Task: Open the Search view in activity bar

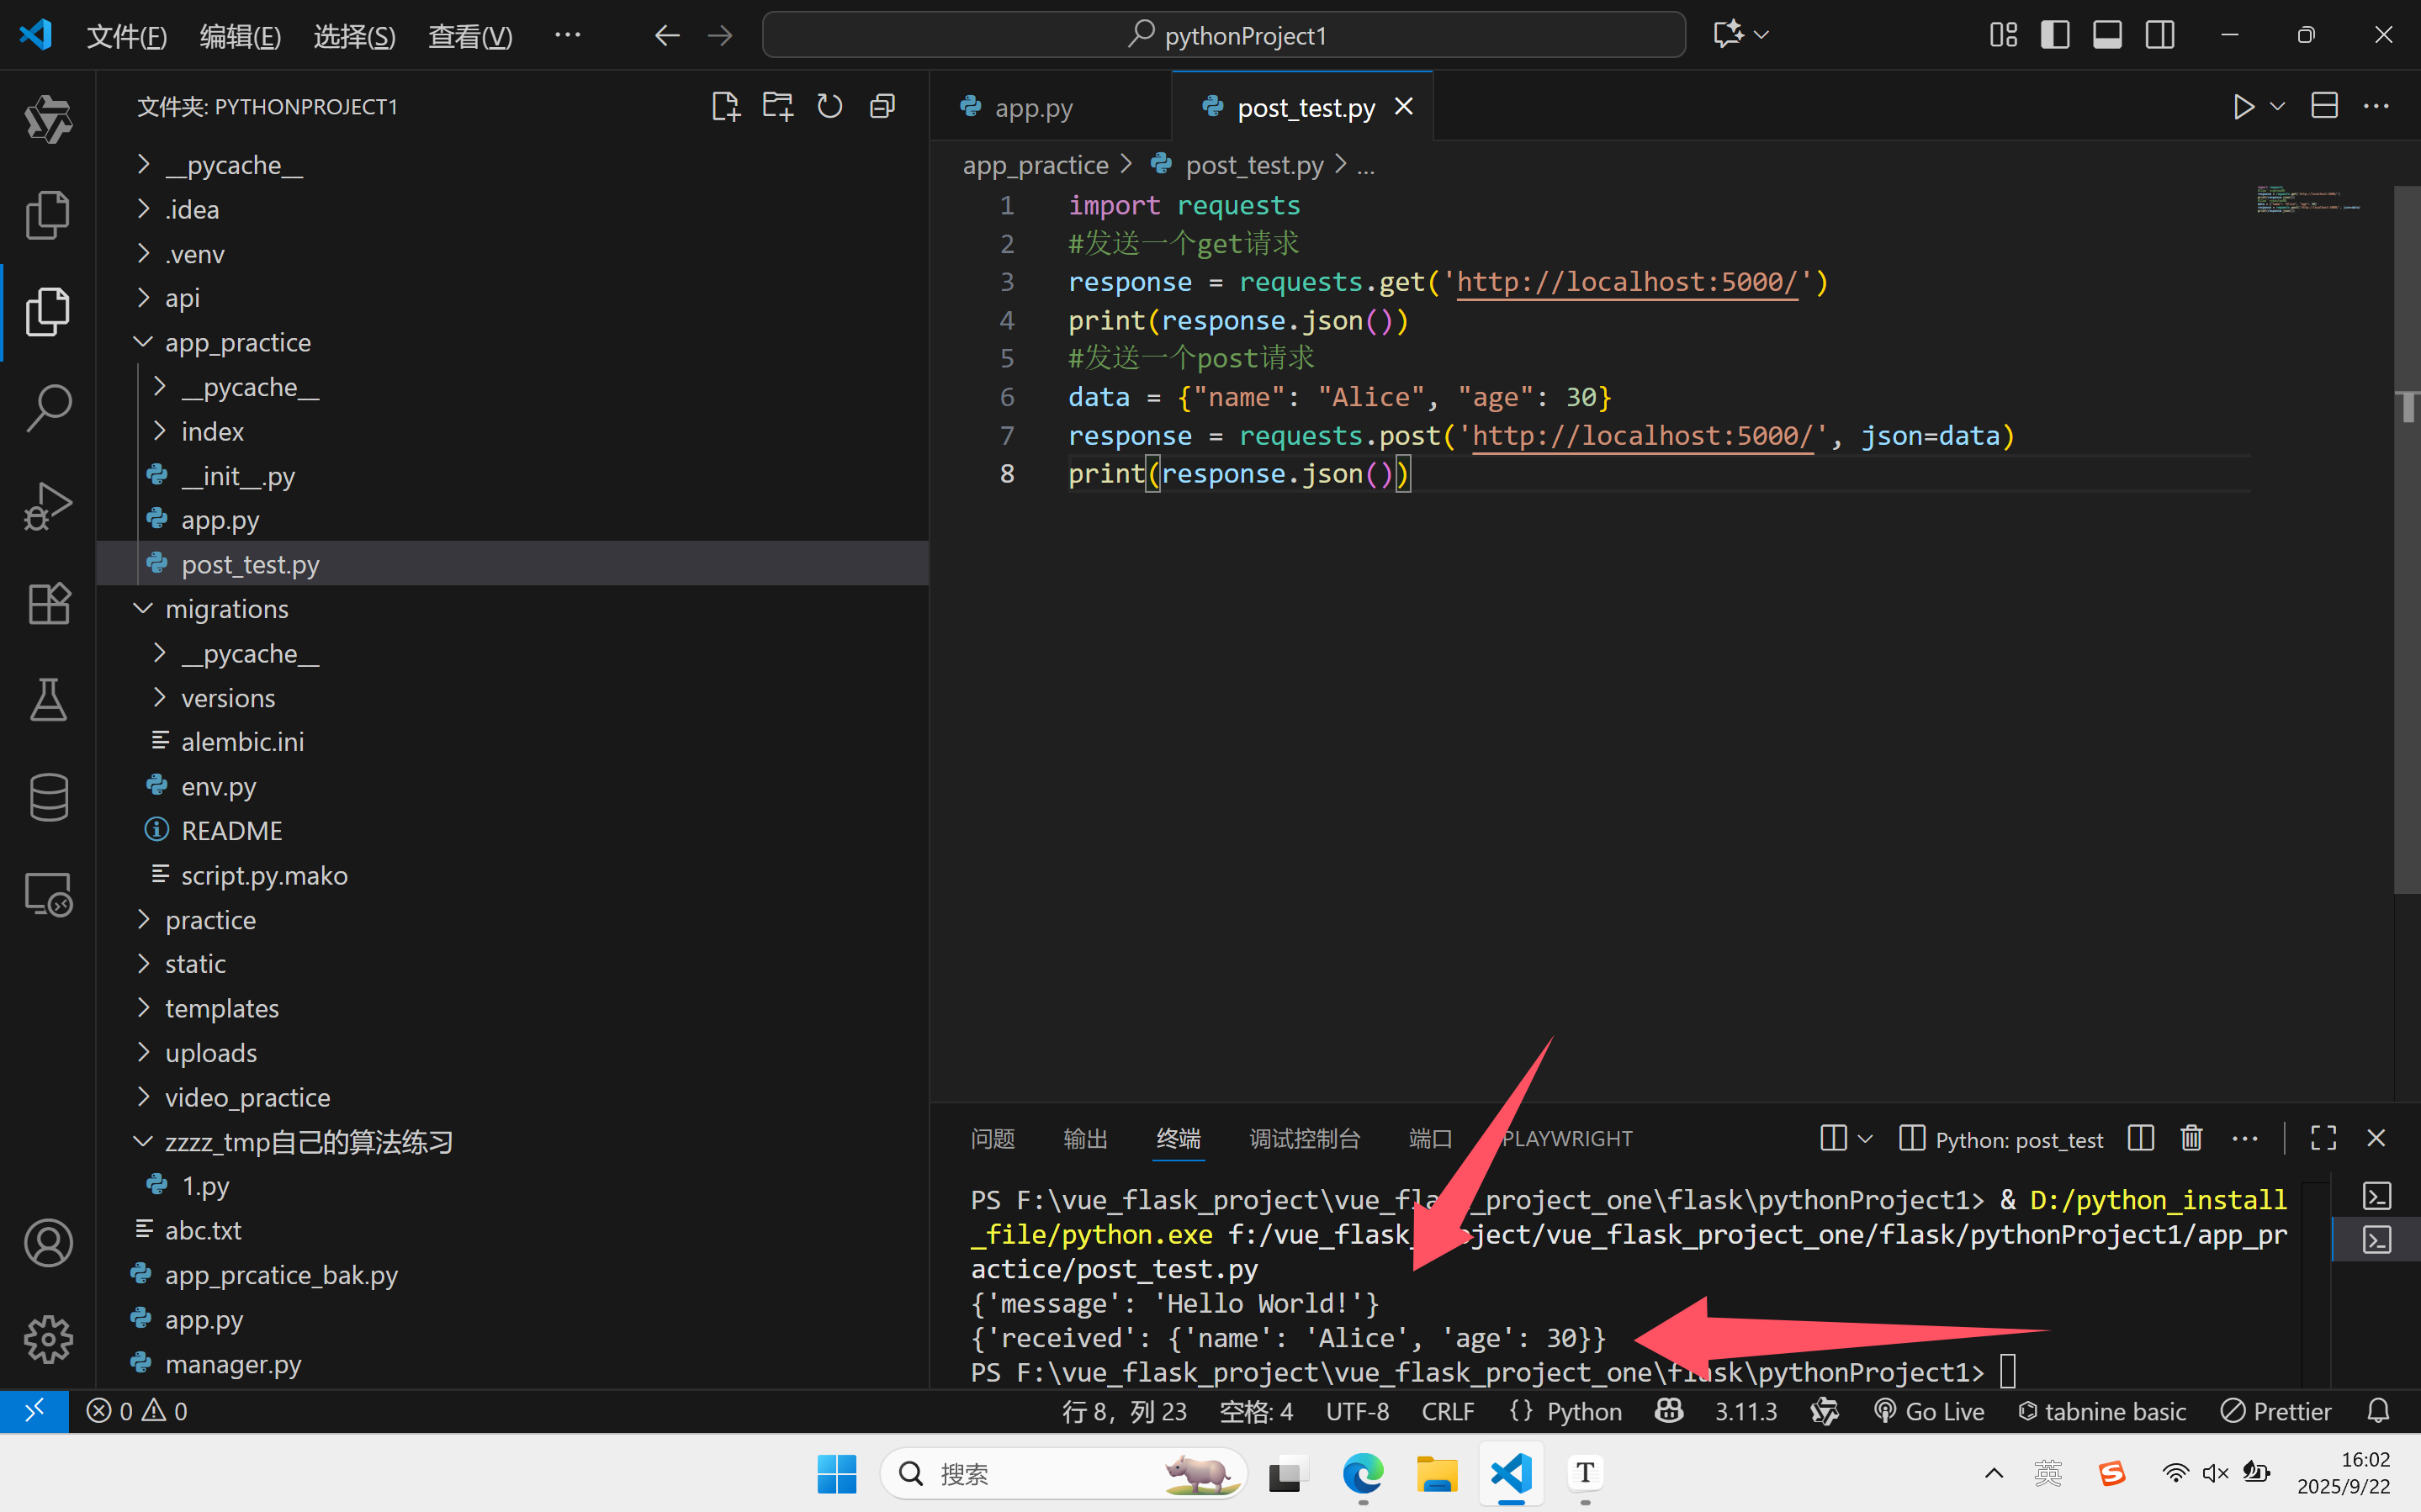Action: [48, 408]
